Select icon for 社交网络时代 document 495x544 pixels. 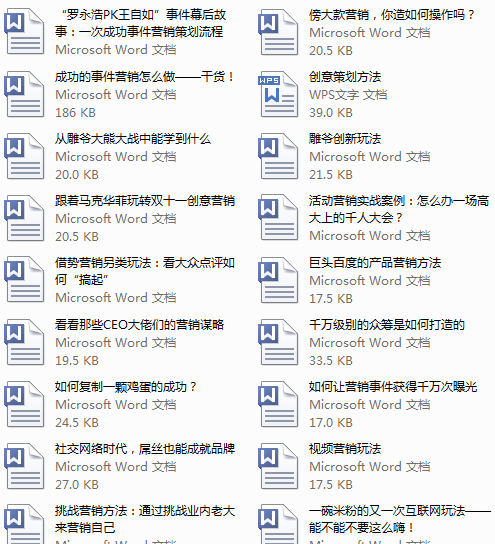24,466
